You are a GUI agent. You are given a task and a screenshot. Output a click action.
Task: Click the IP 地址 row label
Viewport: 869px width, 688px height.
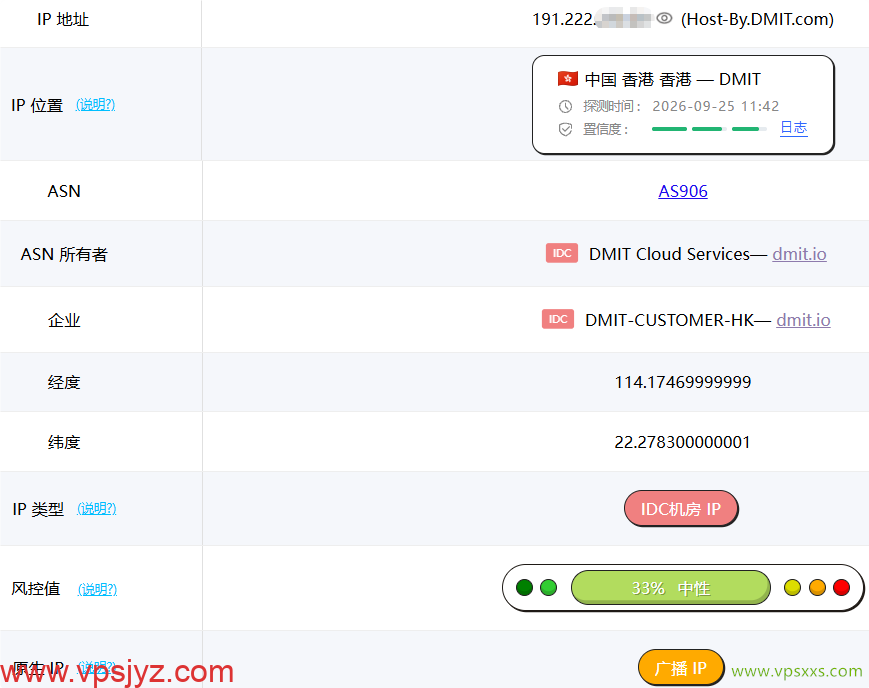coord(63,19)
